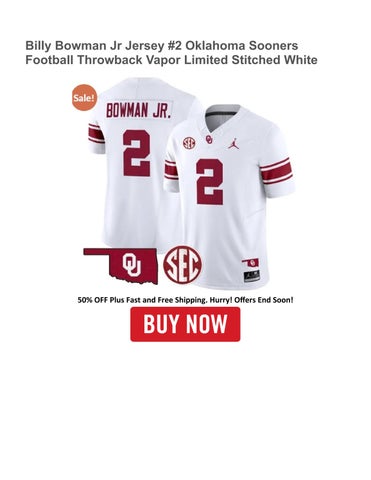371x480 pixels.
Task: Click the number 2 on the jersey back
Action: (136, 153)
